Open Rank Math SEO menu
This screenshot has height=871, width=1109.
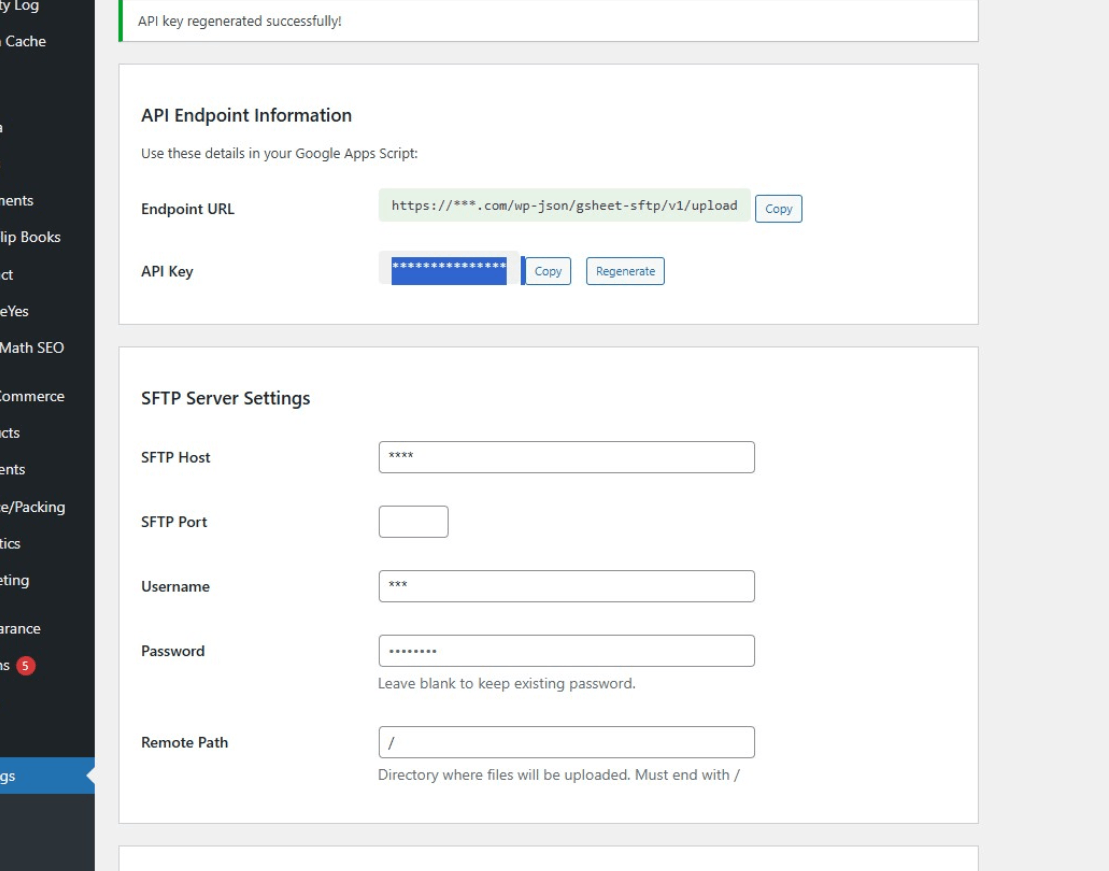pos(32,348)
